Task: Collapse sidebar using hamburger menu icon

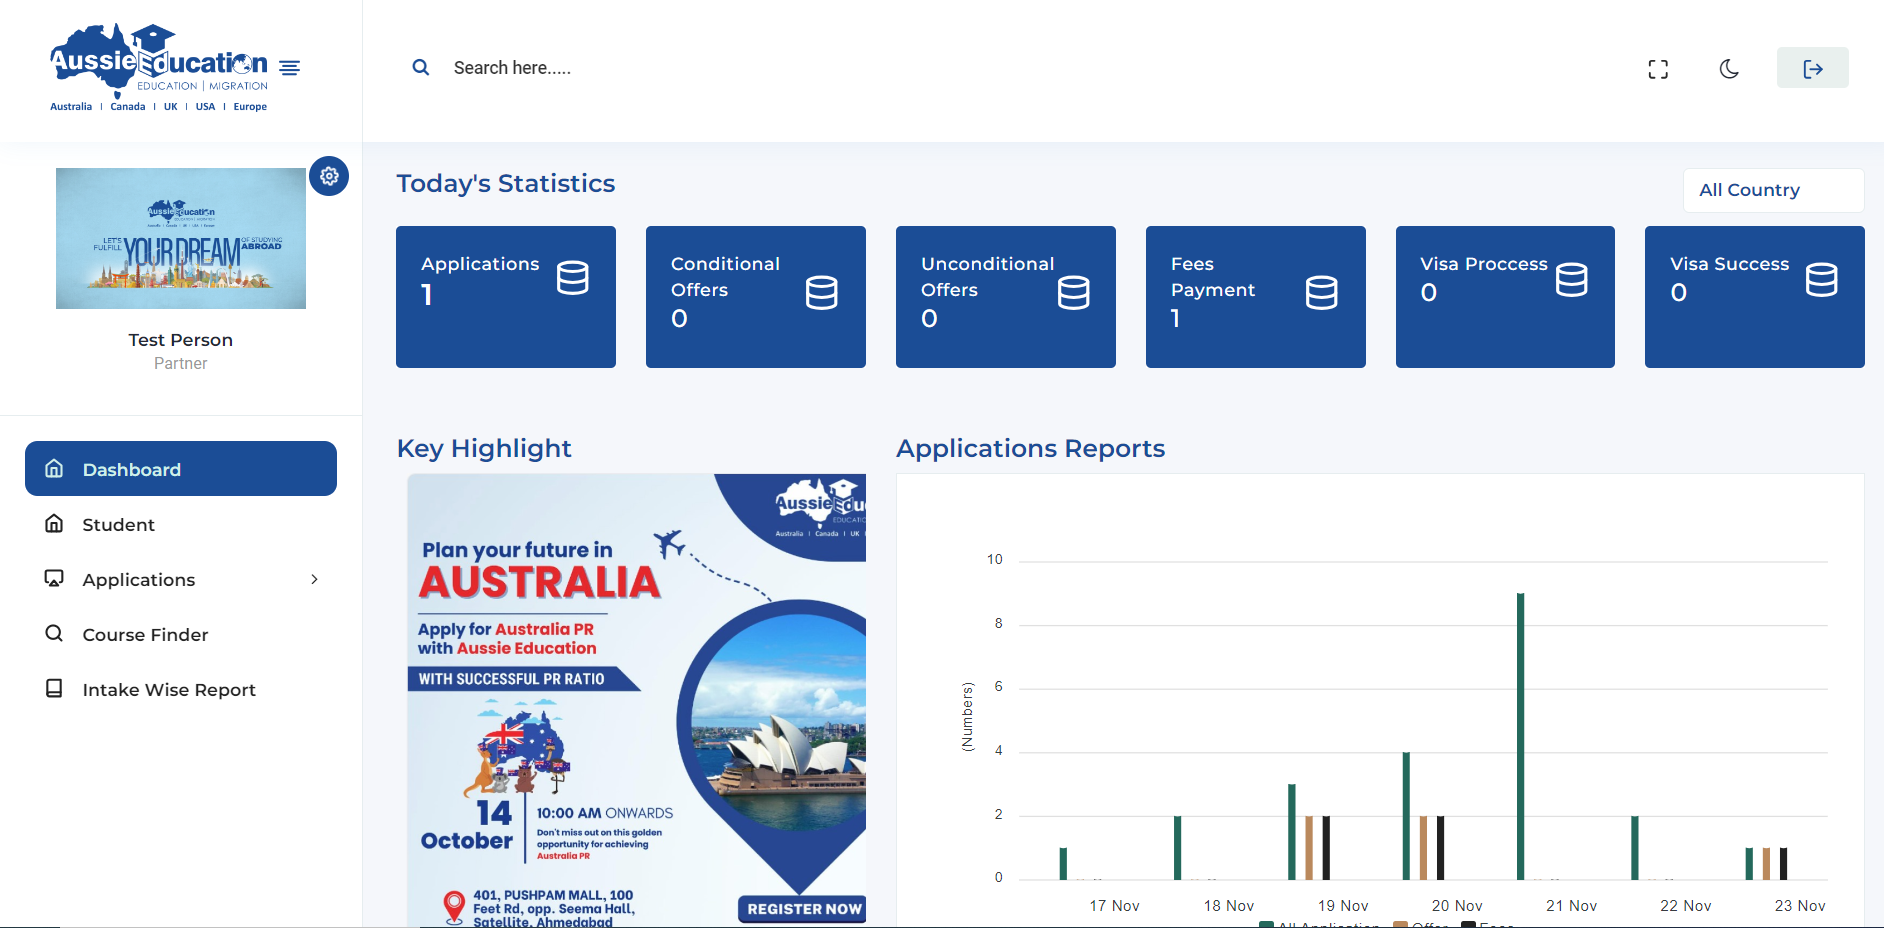Action: (289, 68)
